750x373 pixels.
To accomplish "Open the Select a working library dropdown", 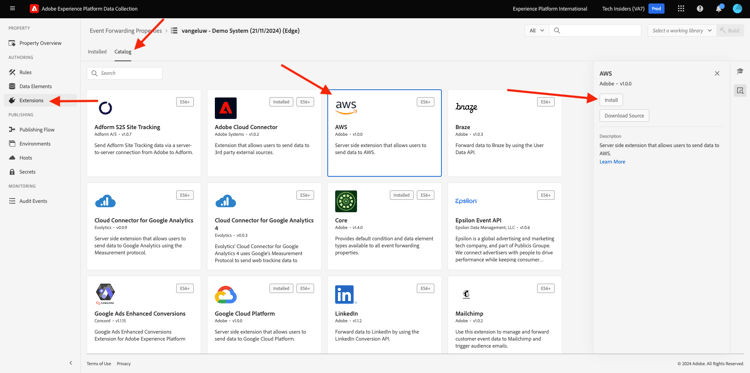I will click(x=682, y=31).
